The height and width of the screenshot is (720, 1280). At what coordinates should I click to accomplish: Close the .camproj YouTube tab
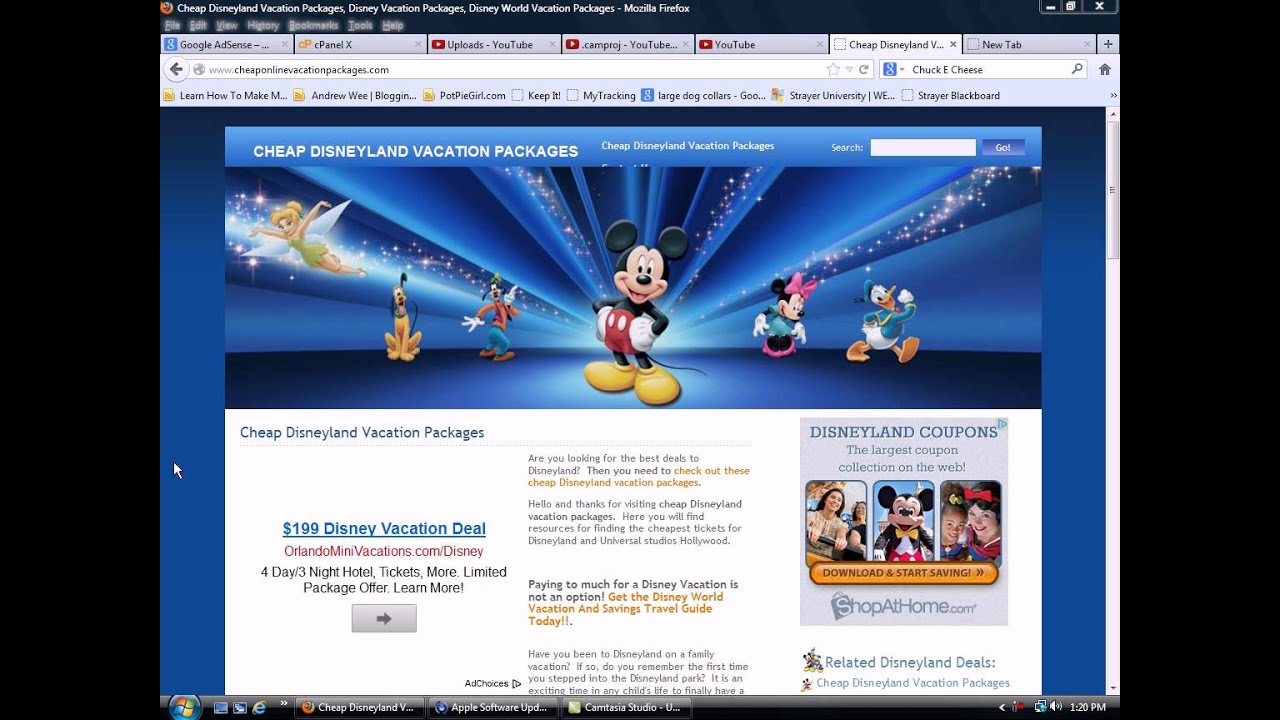pyautogui.click(x=685, y=44)
